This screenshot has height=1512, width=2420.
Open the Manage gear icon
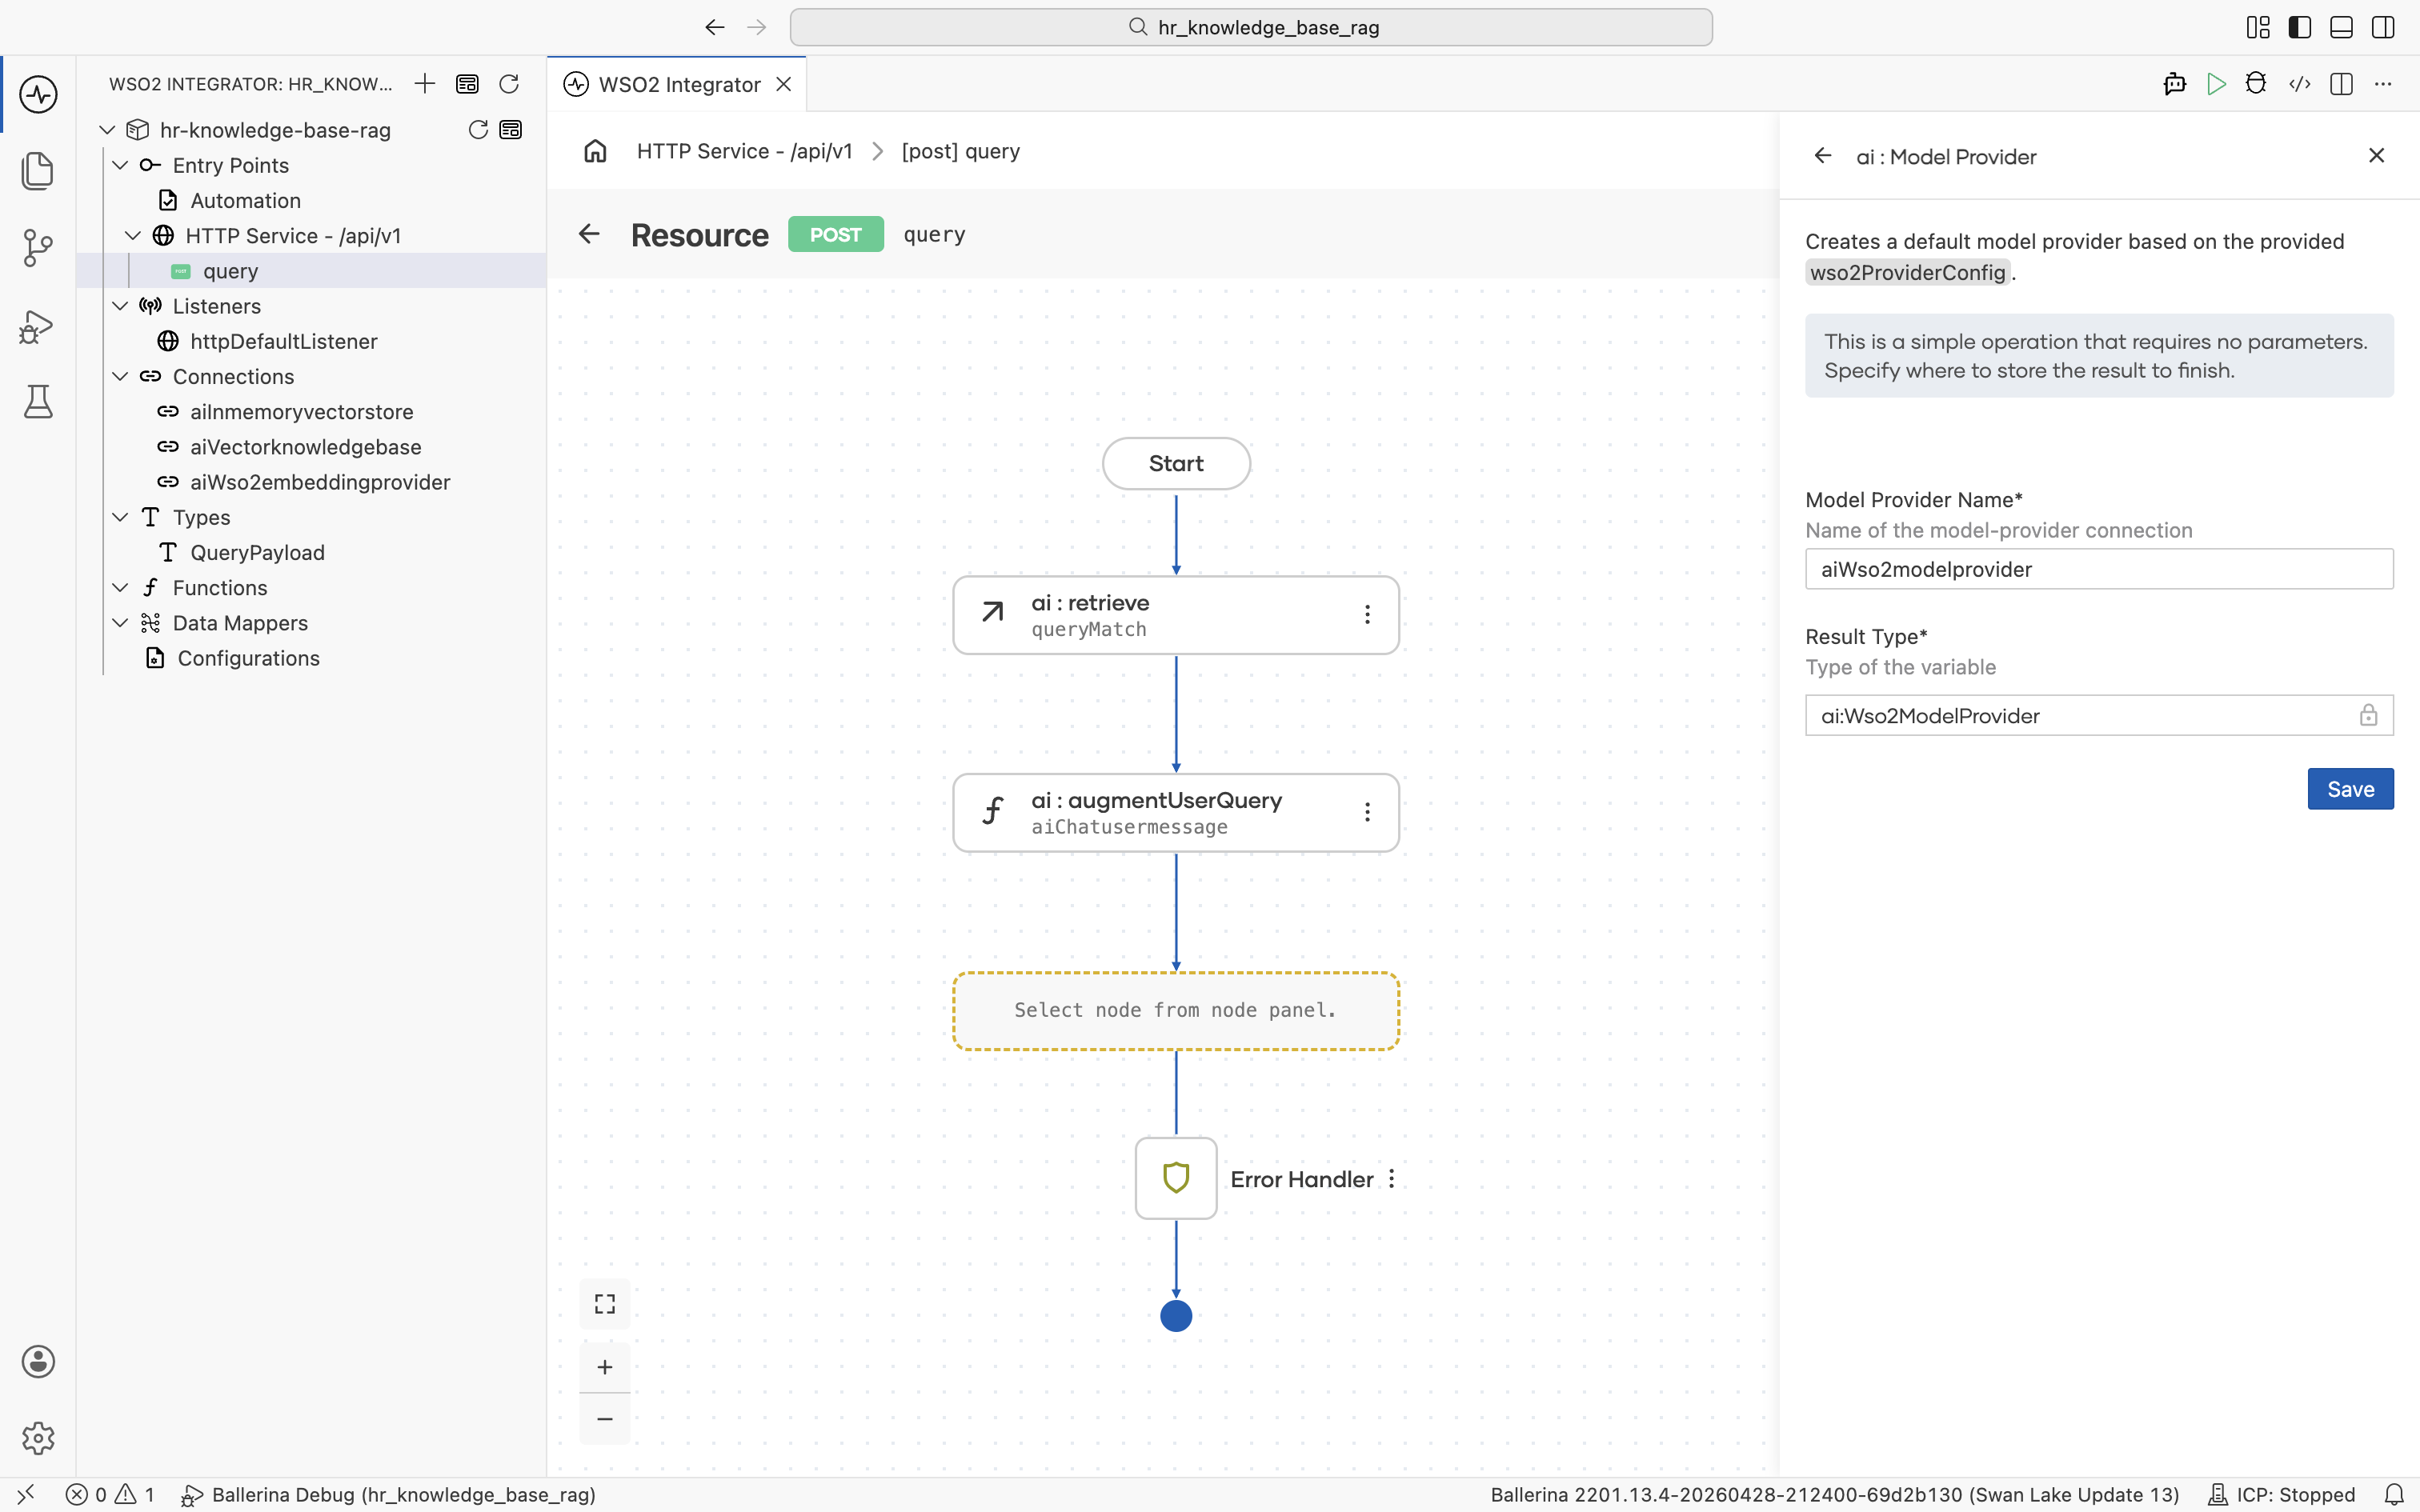point(38,1438)
